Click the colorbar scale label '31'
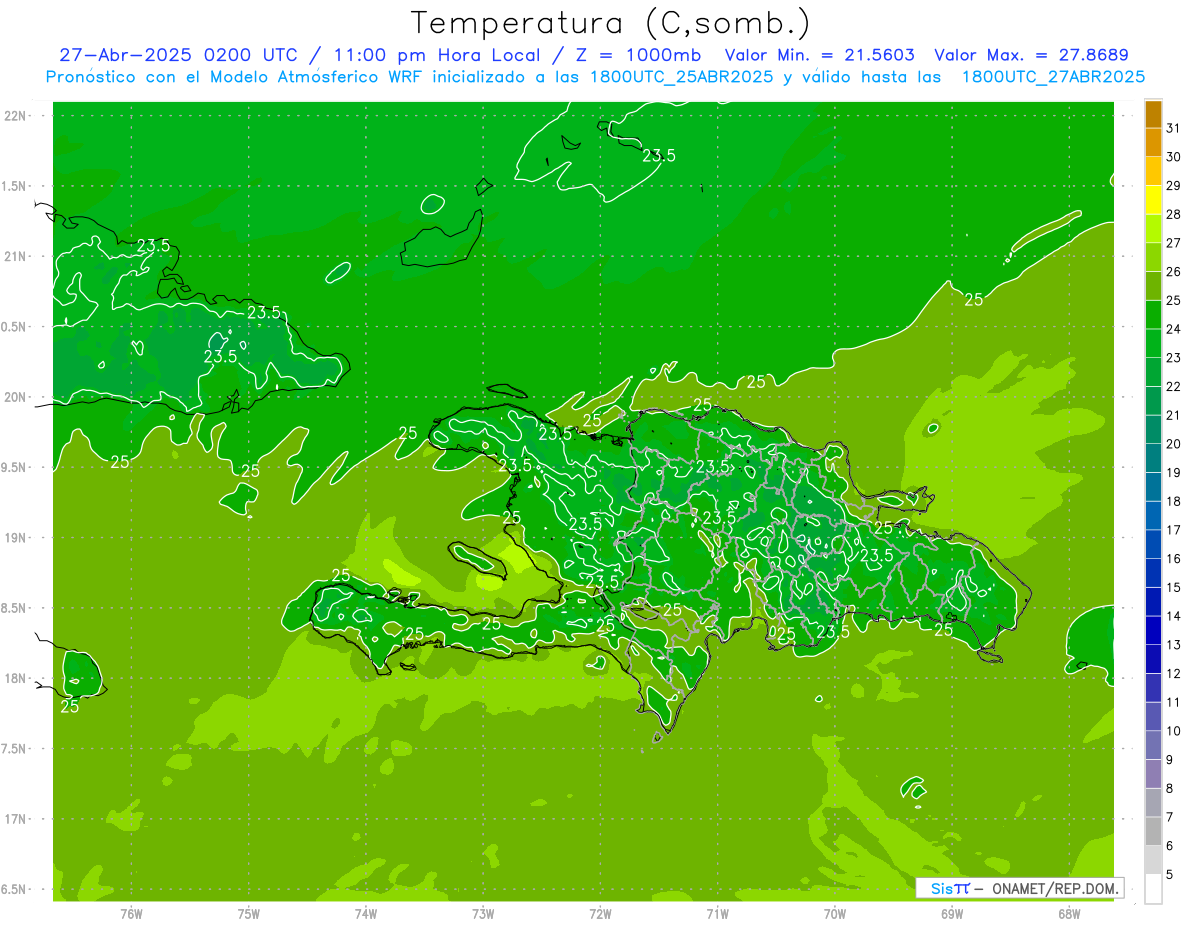The image size is (1200, 927). [1174, 128]
